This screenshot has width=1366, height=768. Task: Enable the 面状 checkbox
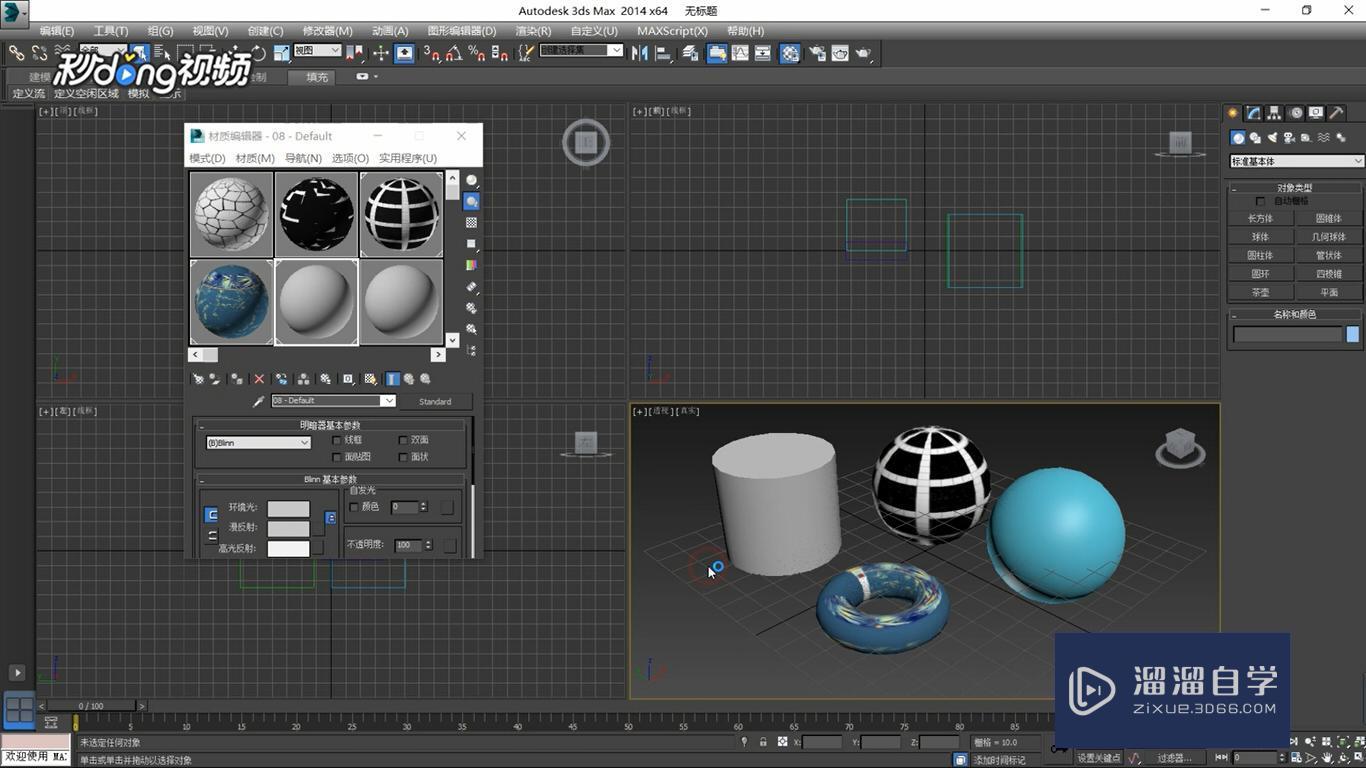(403, 457)
